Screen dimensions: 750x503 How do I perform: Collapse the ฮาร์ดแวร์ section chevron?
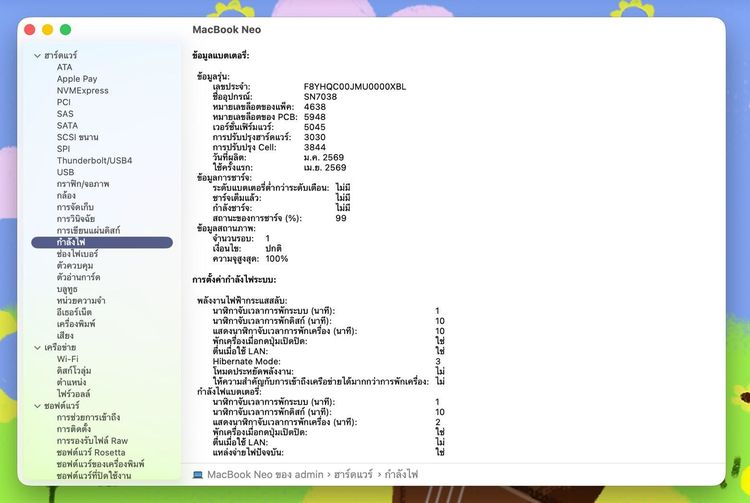37,55
